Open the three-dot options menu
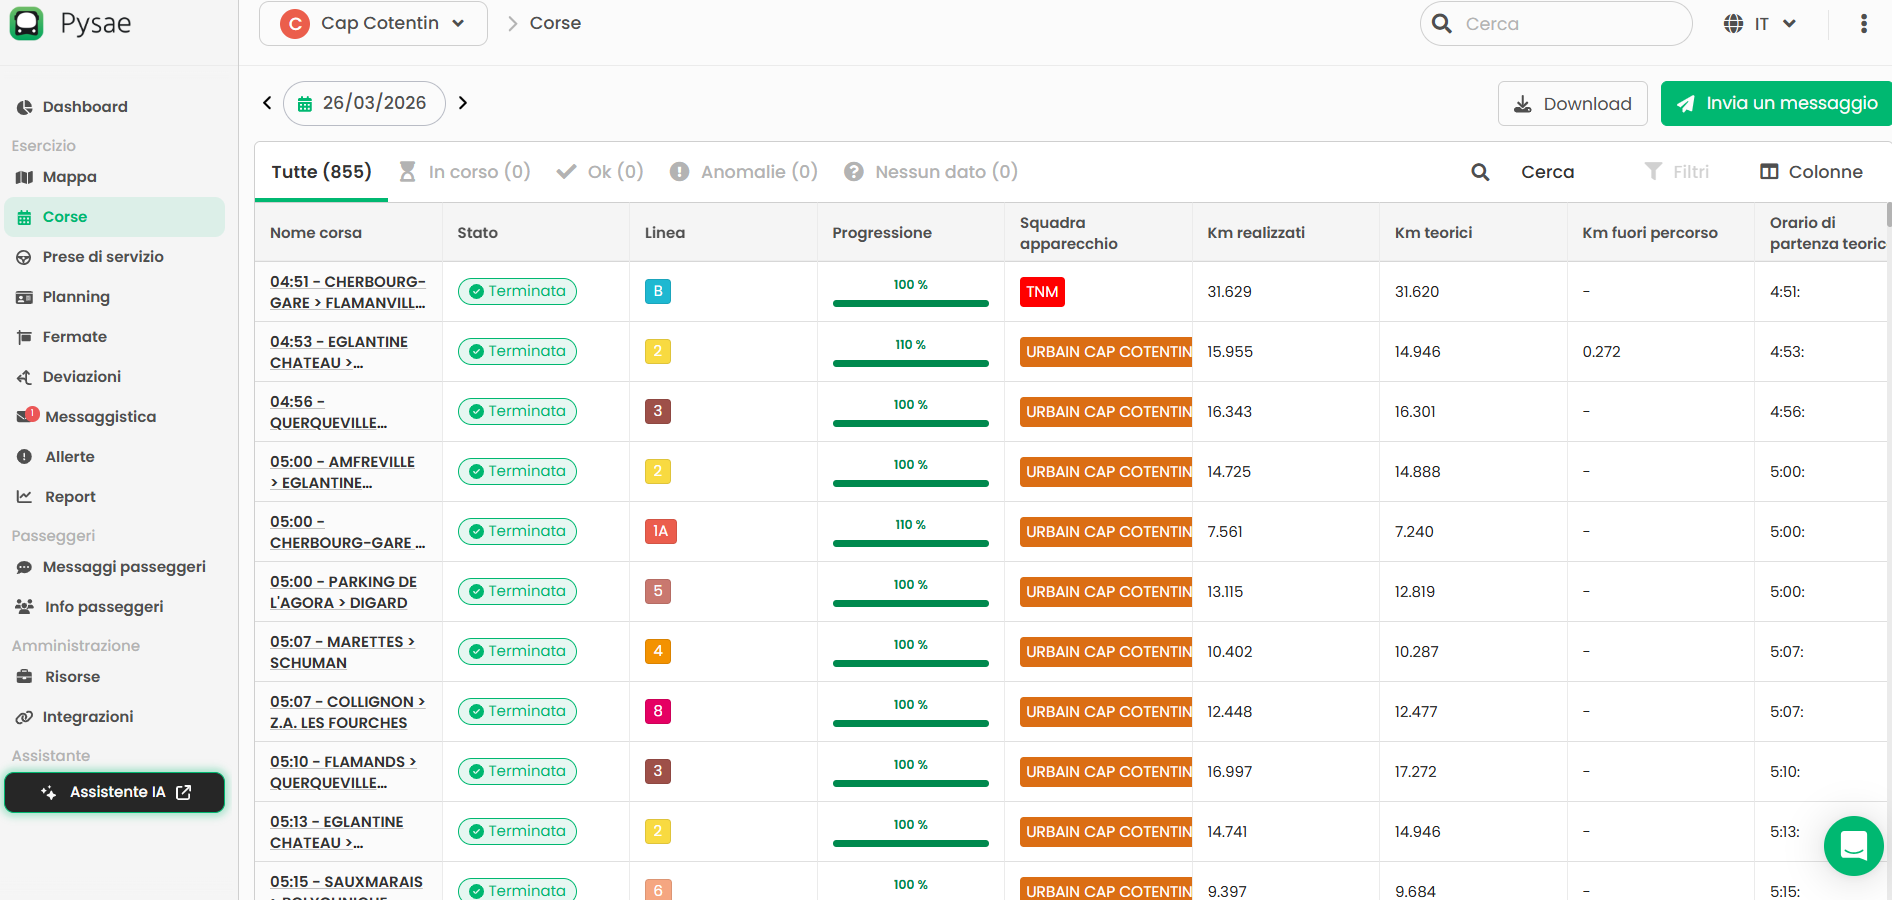Image resolution: width=1892 pixels, height=900 pixels. click(x=1863, y=24)
